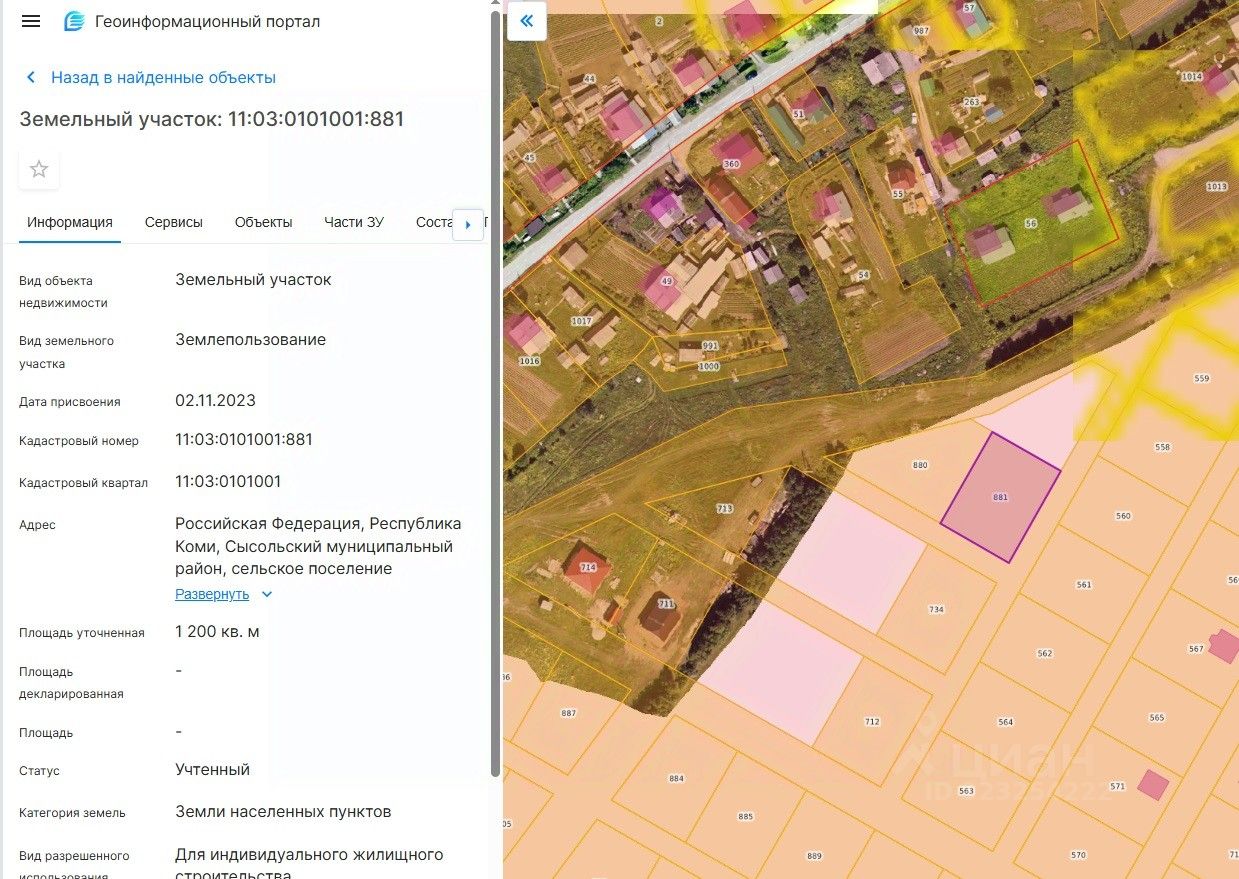Click parcel 56 with red outline

(1031, 224)
